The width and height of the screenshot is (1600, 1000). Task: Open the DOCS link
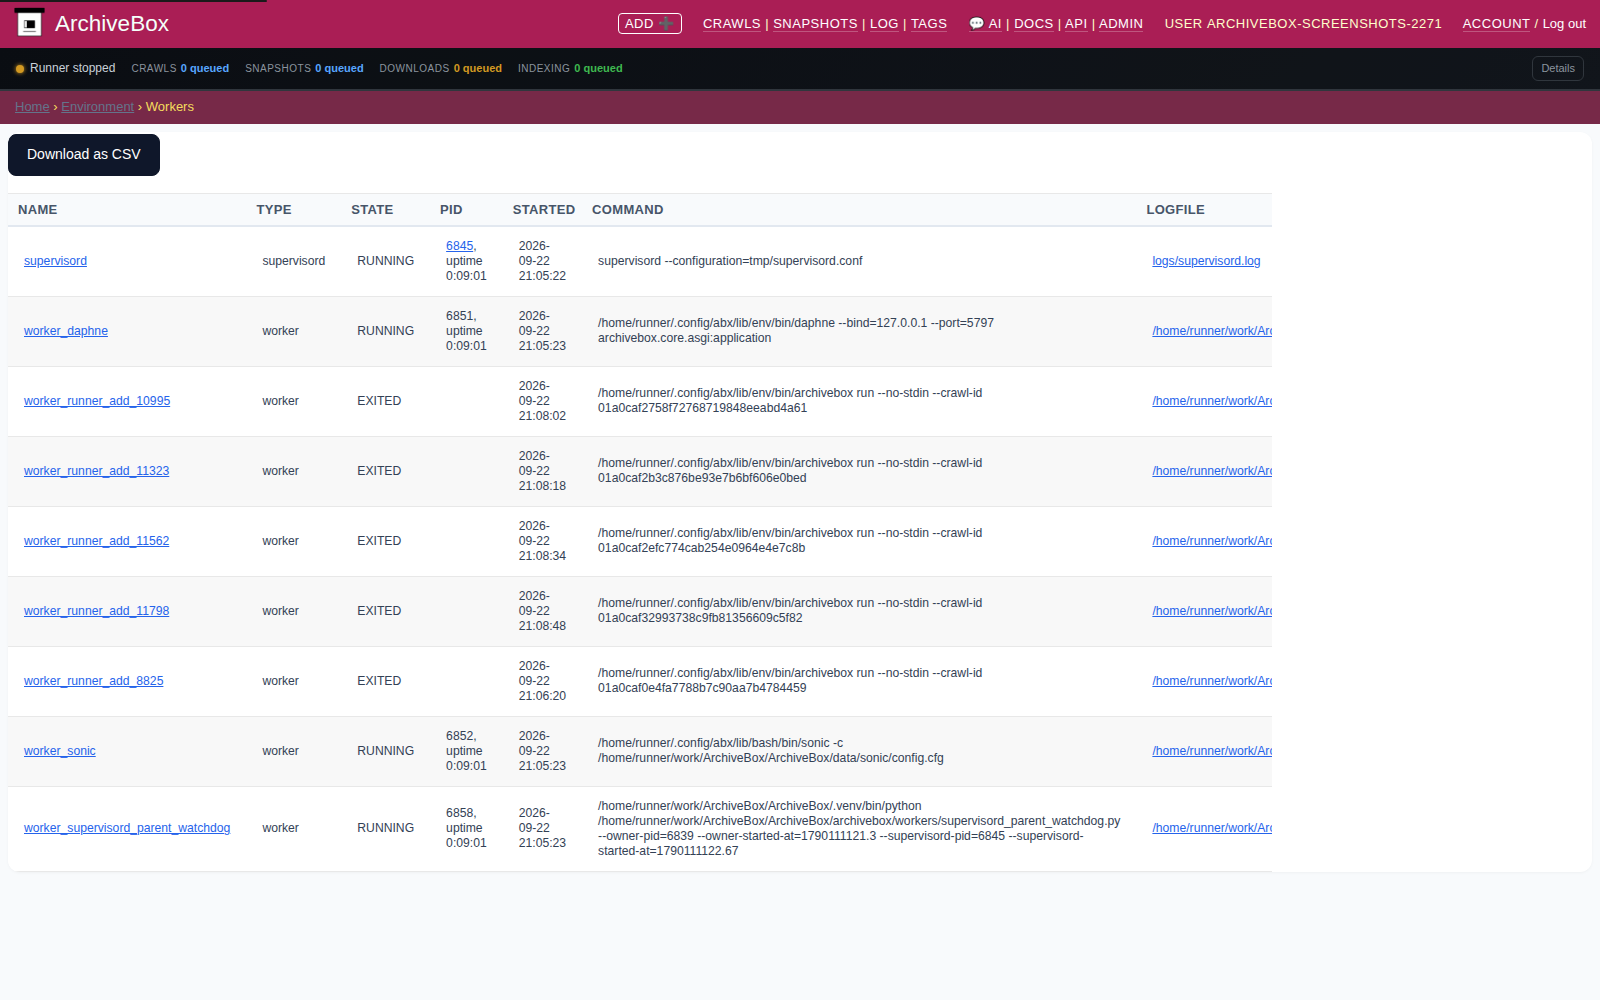[1033, 23]
